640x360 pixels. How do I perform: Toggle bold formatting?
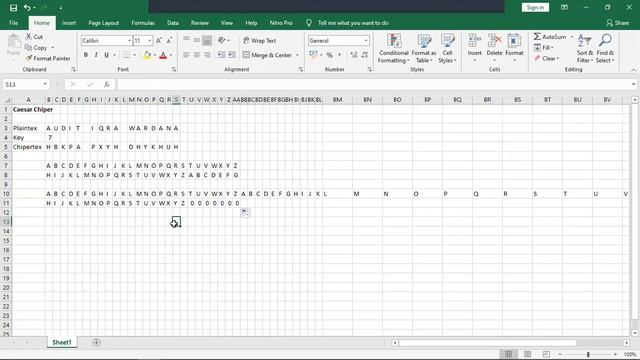coord(86,55)
